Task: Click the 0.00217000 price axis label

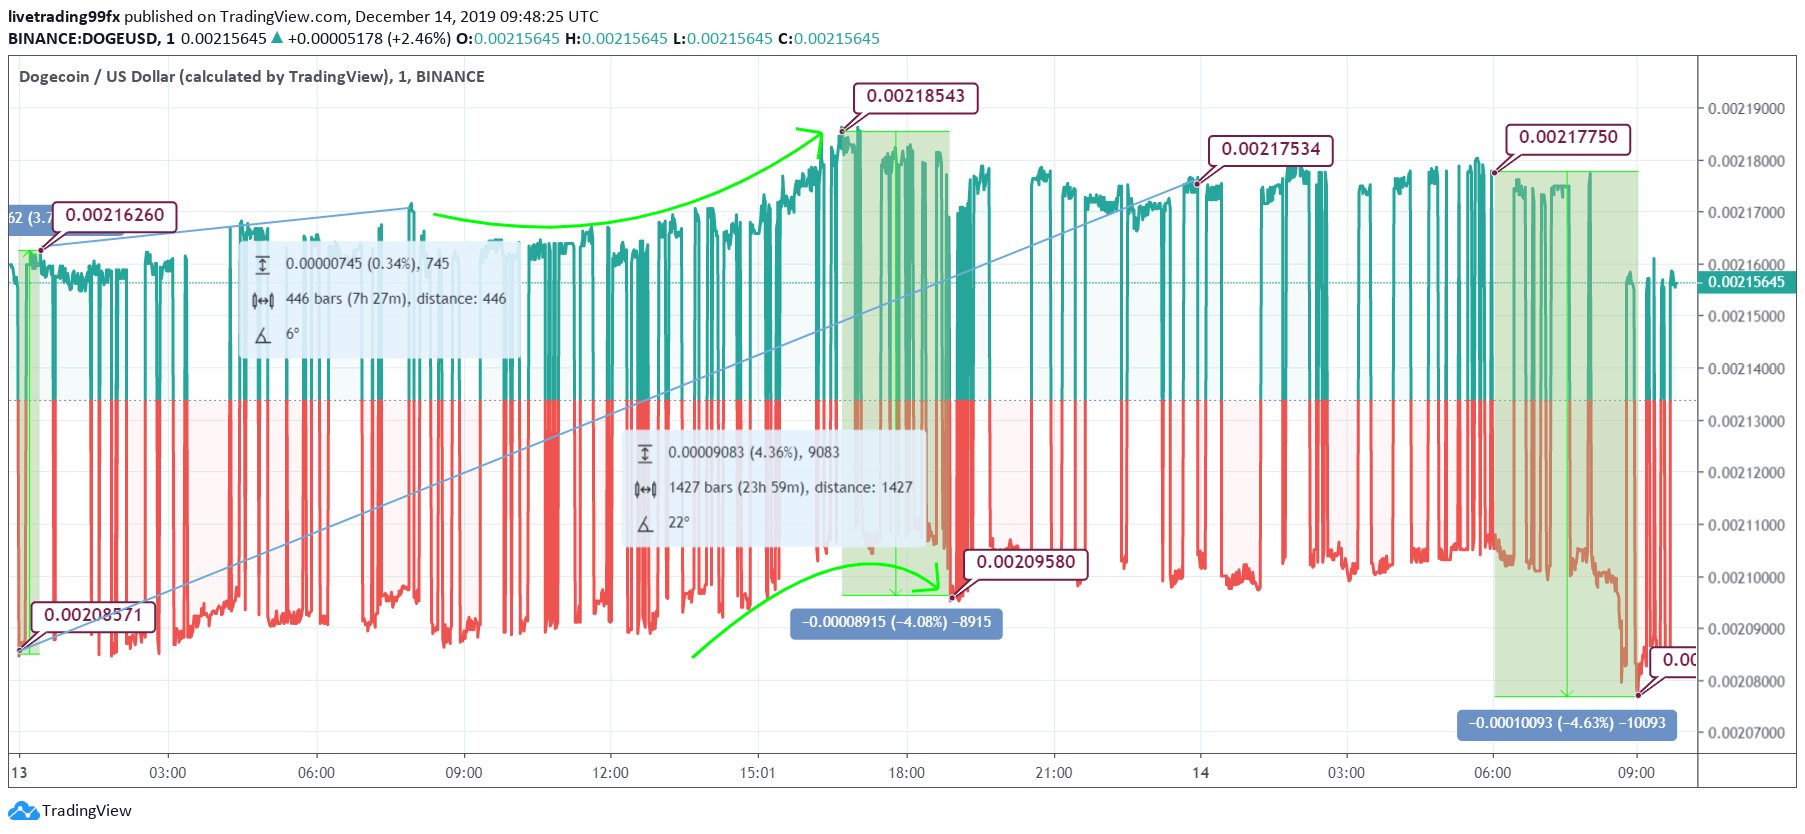Action: coord(1746,213)
